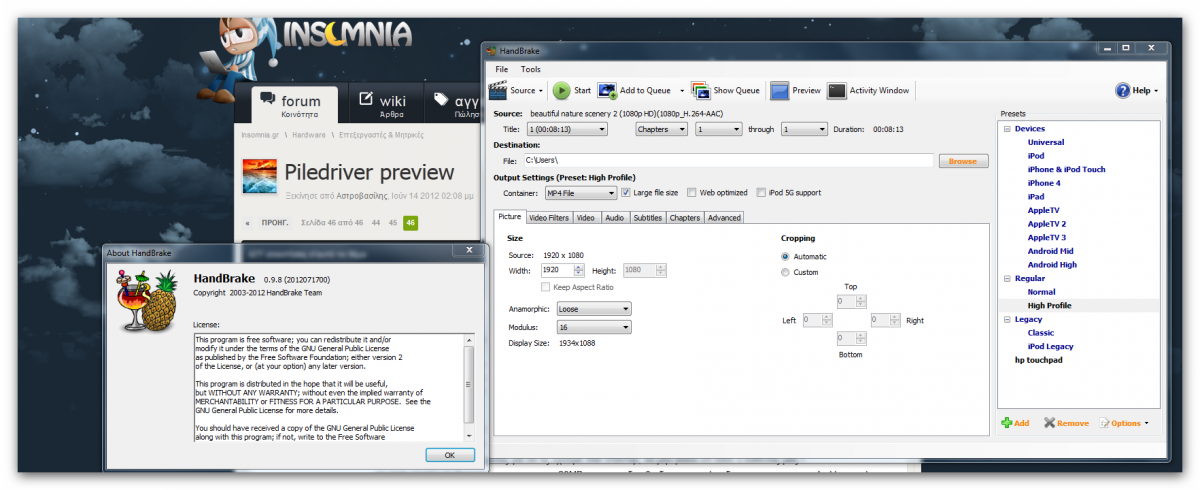Select the iPod Legacy preset
Screen dimensions: 1200x490
click(x=1050, y=347)
